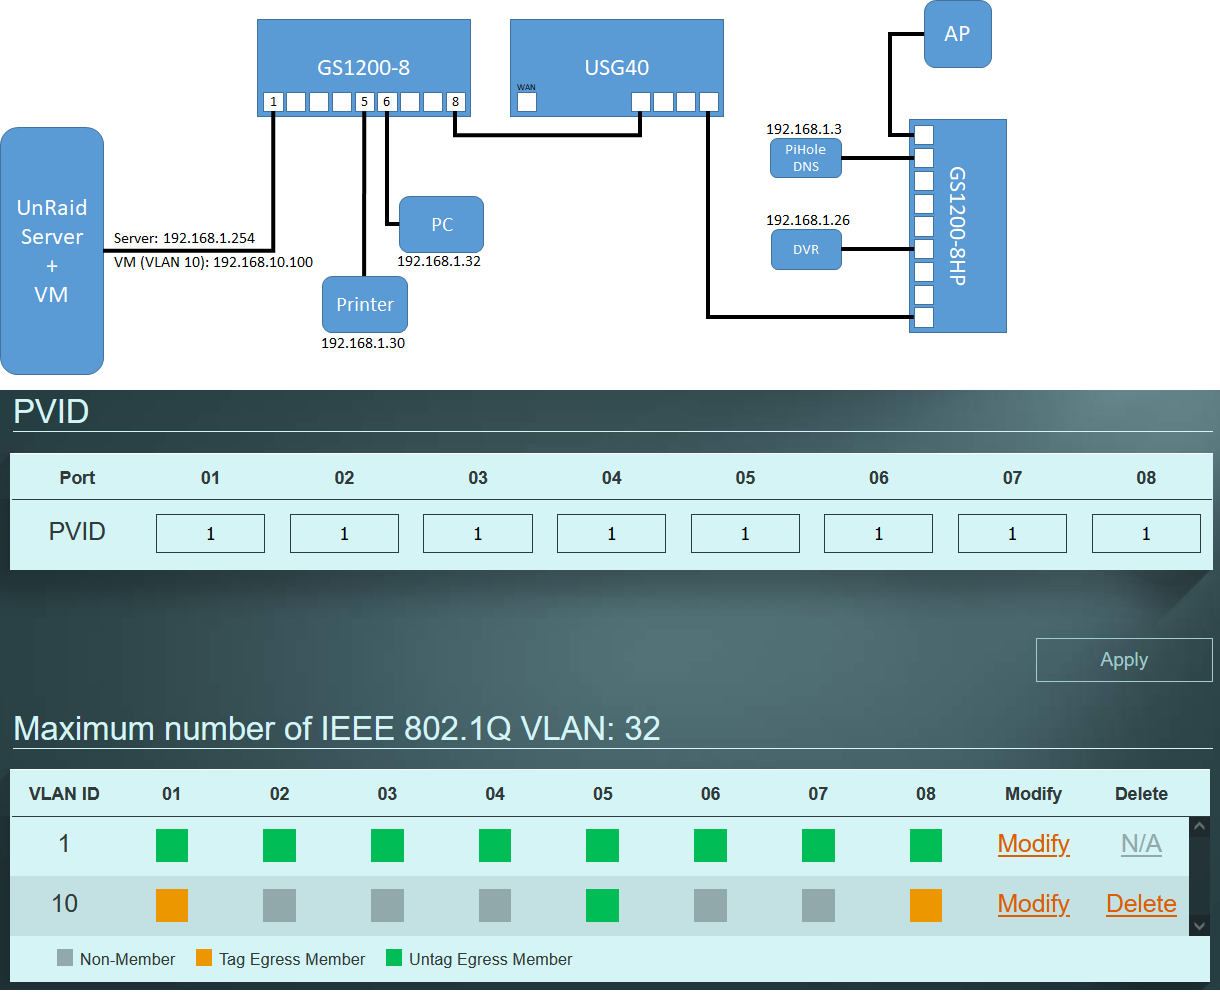Edit PVID field for port 04
Image resolution: width=1220 pixels, height=993 pixels.
point(611,534)
